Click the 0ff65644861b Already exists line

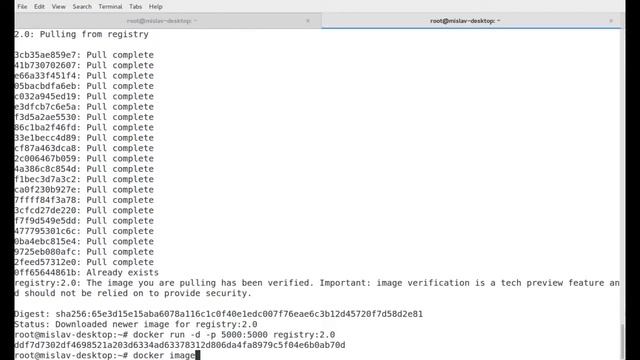87,273
